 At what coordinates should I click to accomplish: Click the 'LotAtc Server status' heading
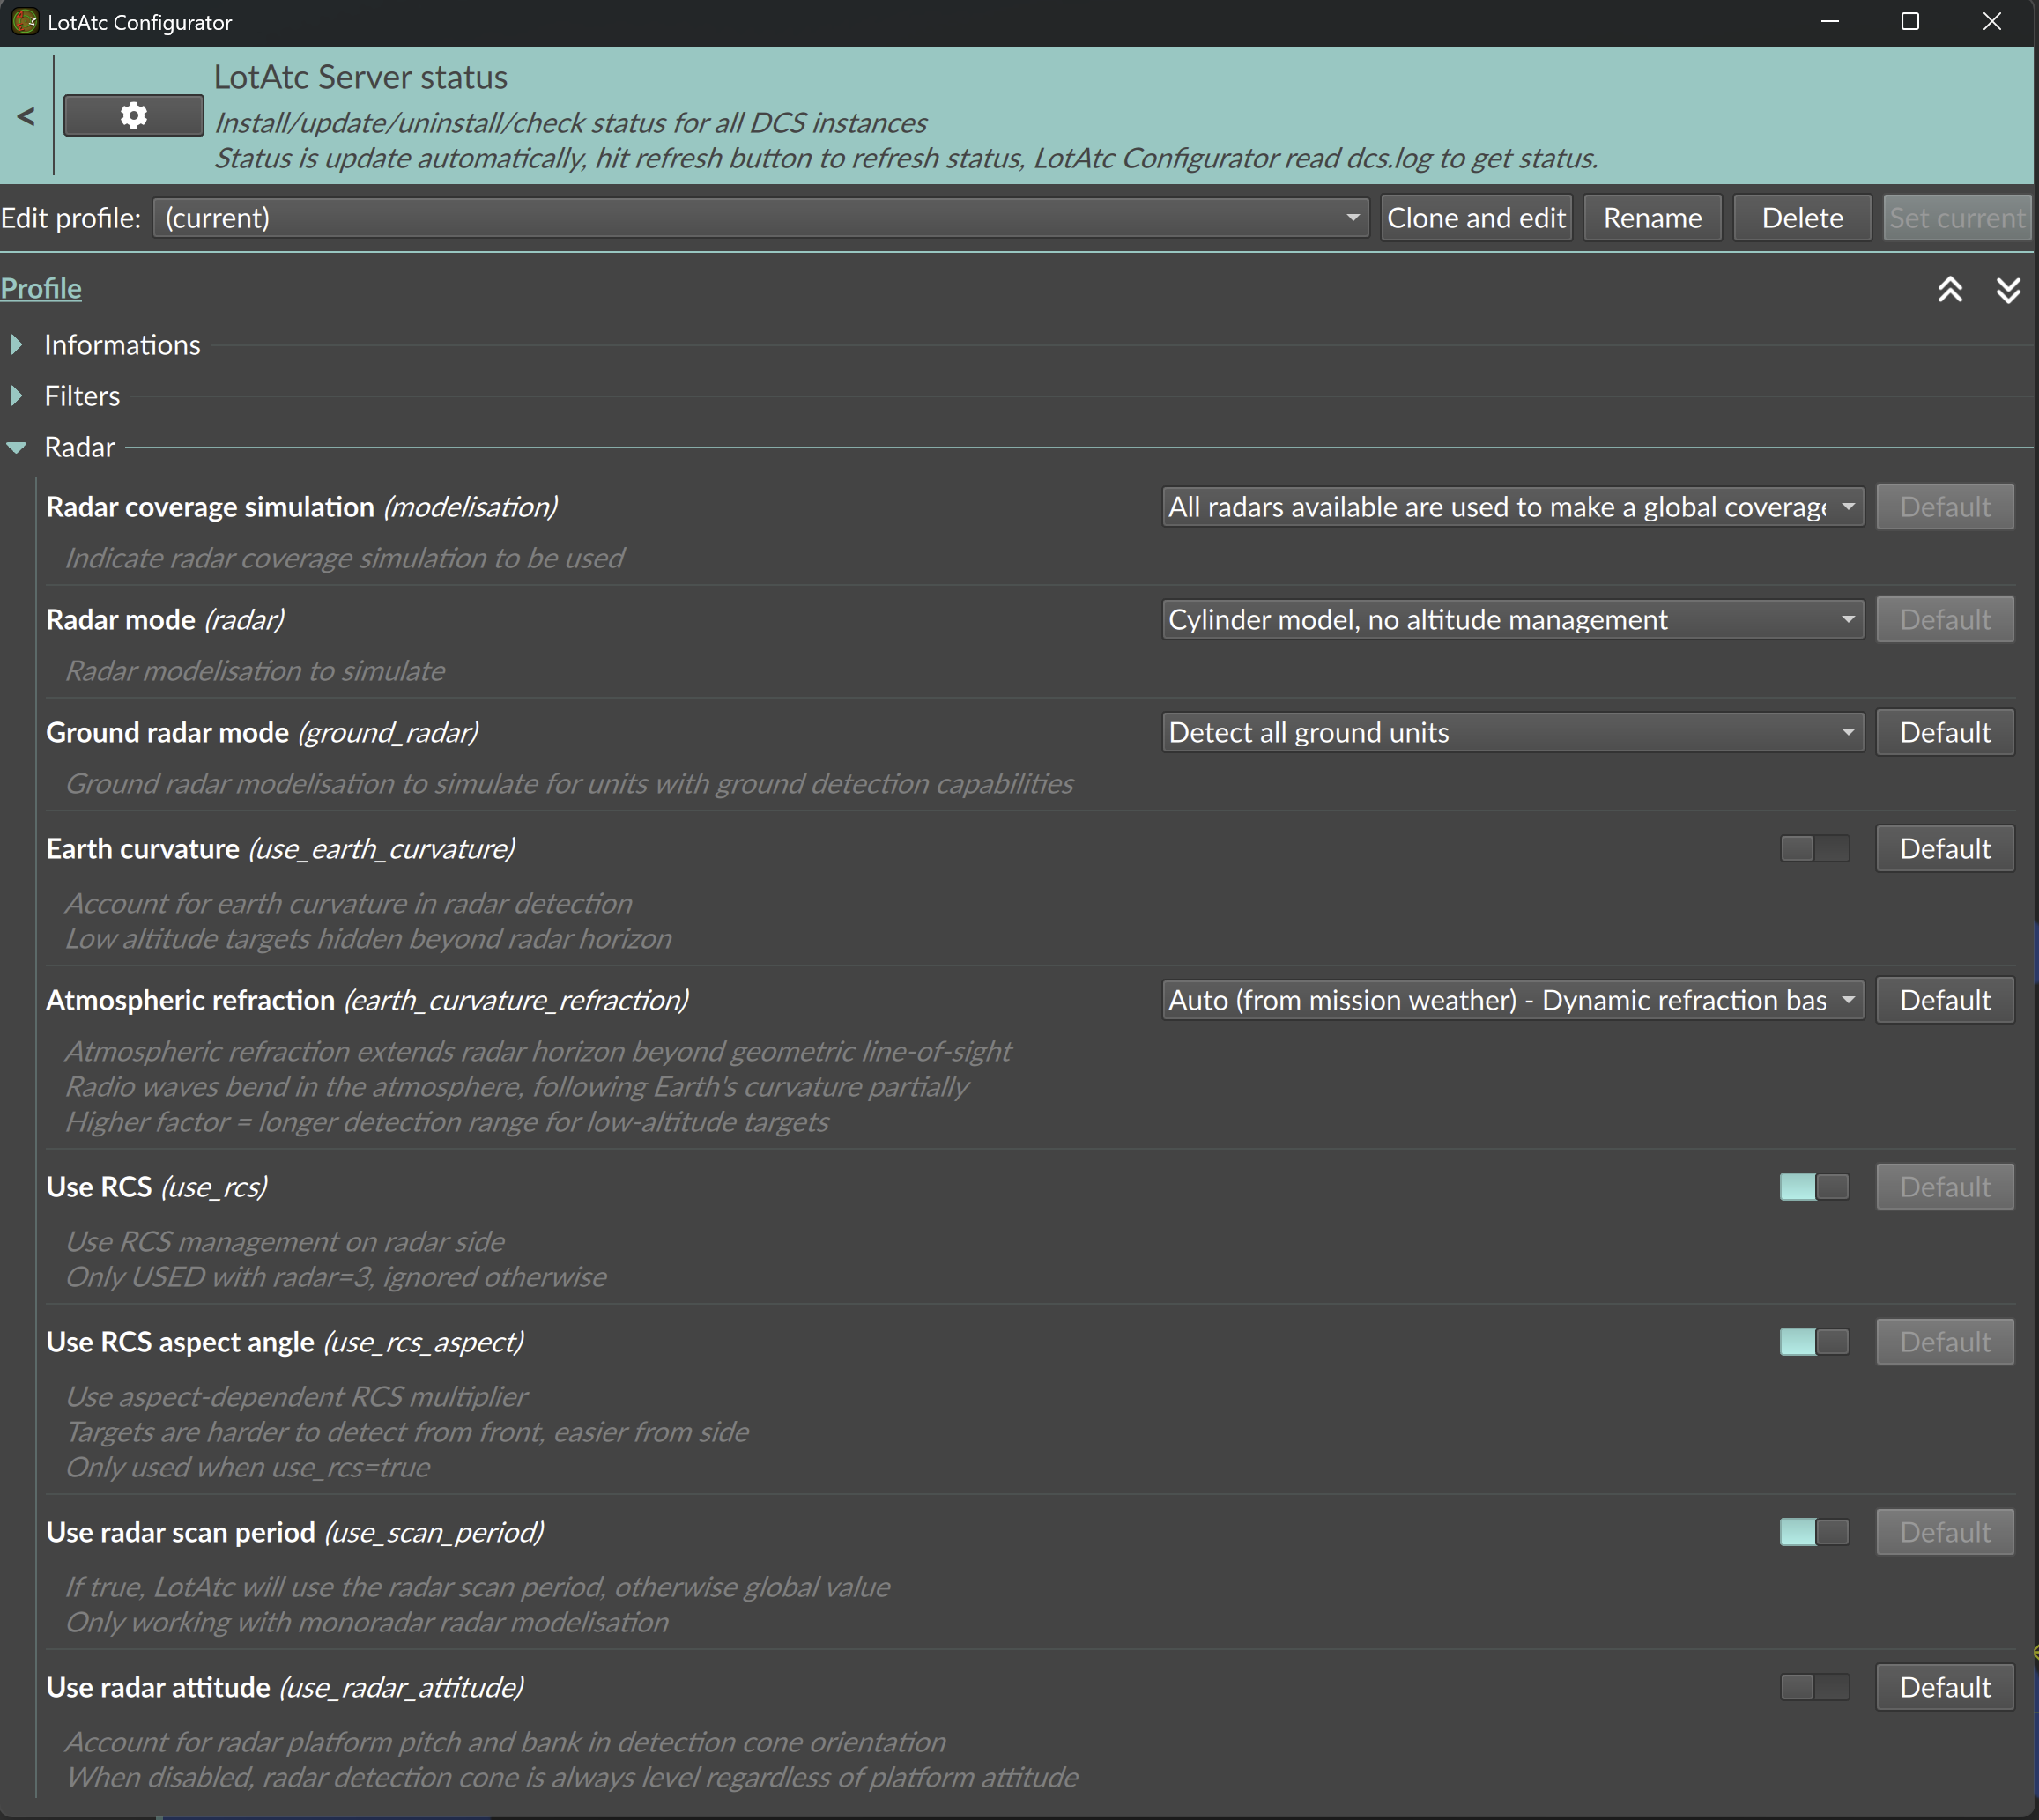tap(361, 77)
